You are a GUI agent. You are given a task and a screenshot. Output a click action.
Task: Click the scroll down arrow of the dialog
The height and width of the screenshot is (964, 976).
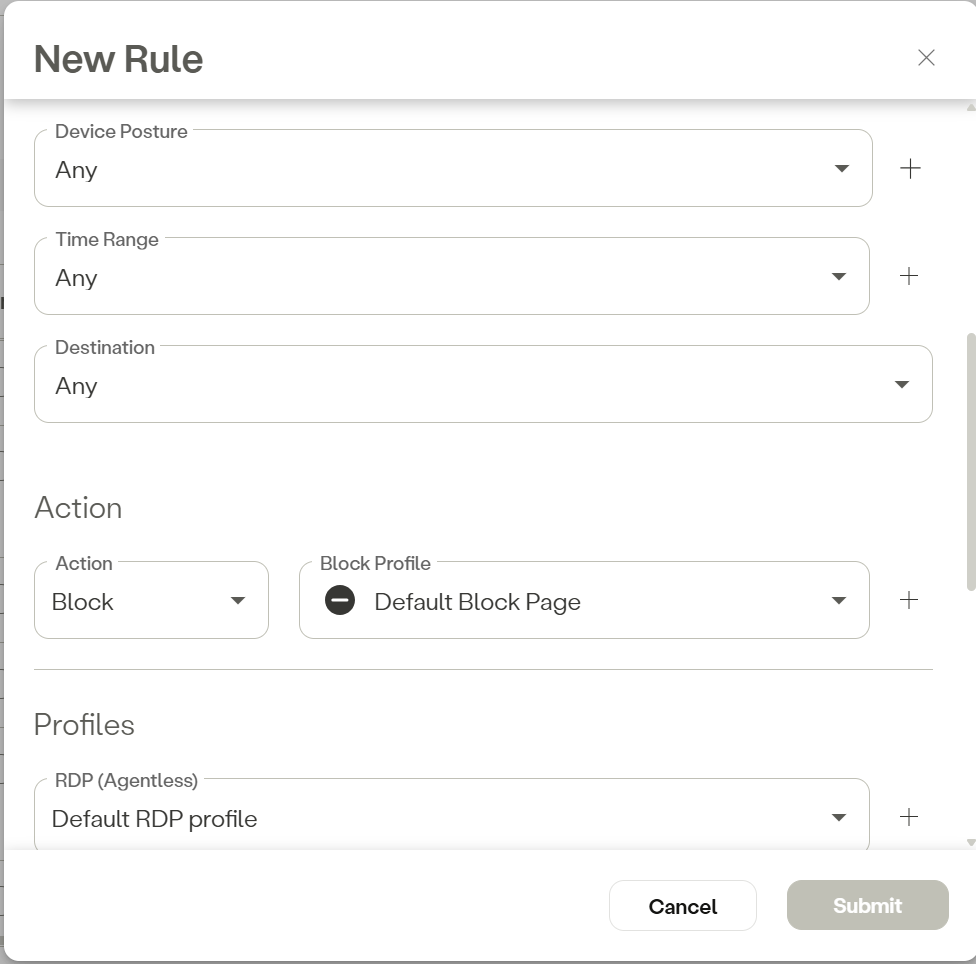click(x=970, y=843)
